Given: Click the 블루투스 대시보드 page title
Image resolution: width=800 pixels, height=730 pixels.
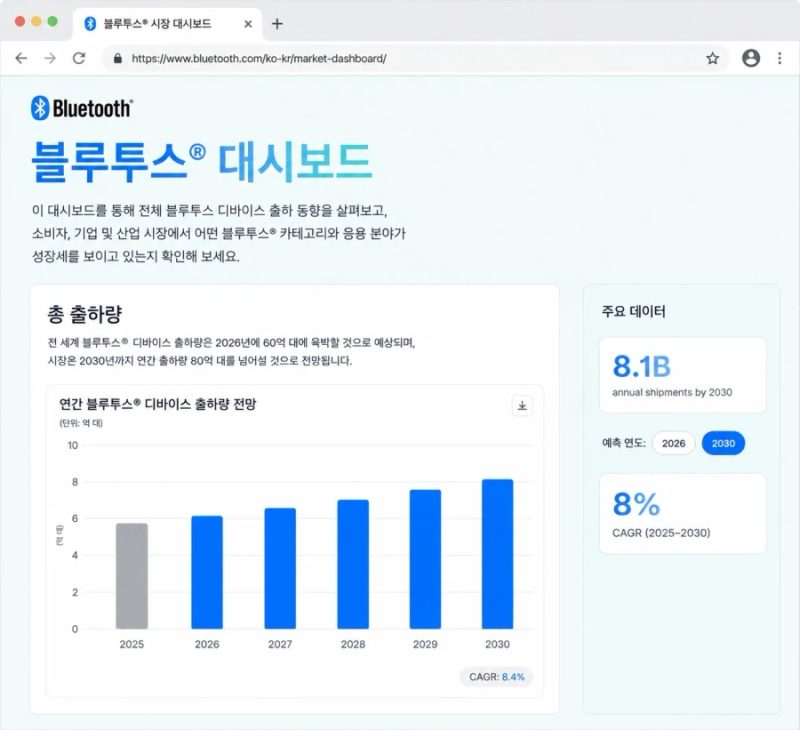Looking at the screenshot, I should point(202,162).
